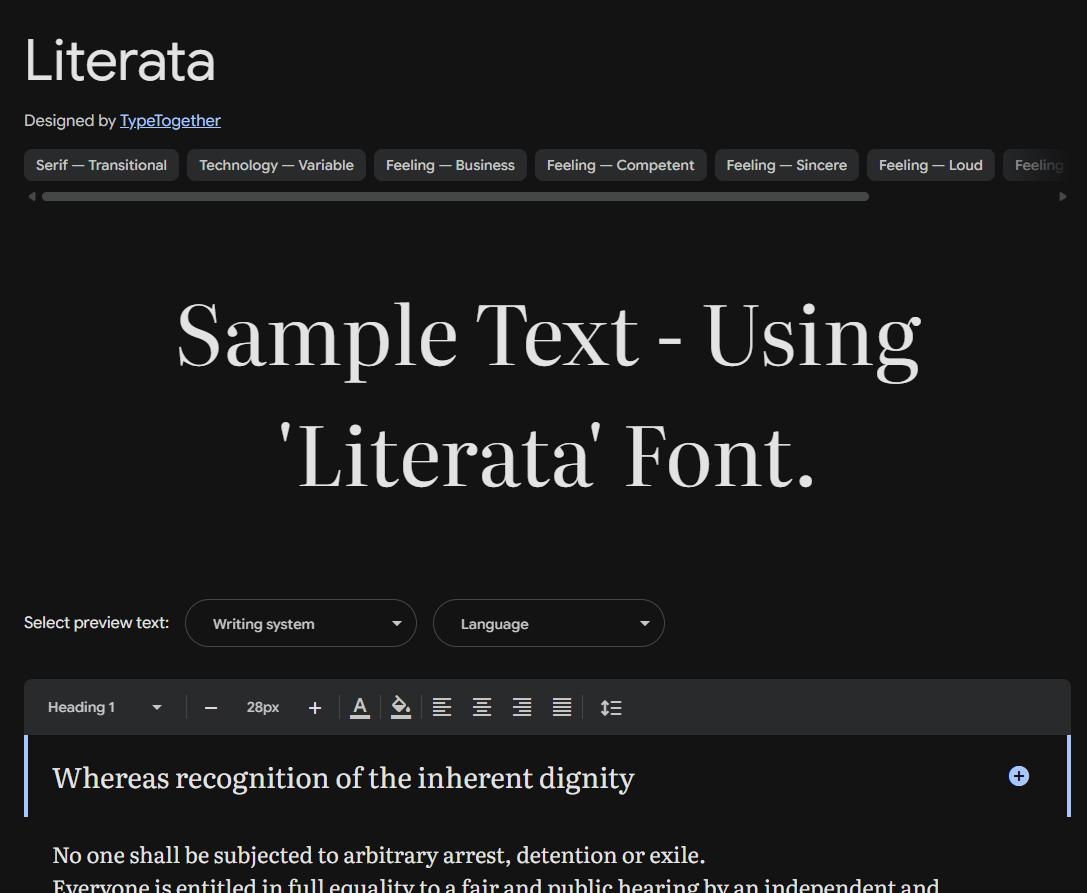Screen dimensions: 1087x893
Task: Select the Feeling — Competent tag
Action: click(620, 165)
